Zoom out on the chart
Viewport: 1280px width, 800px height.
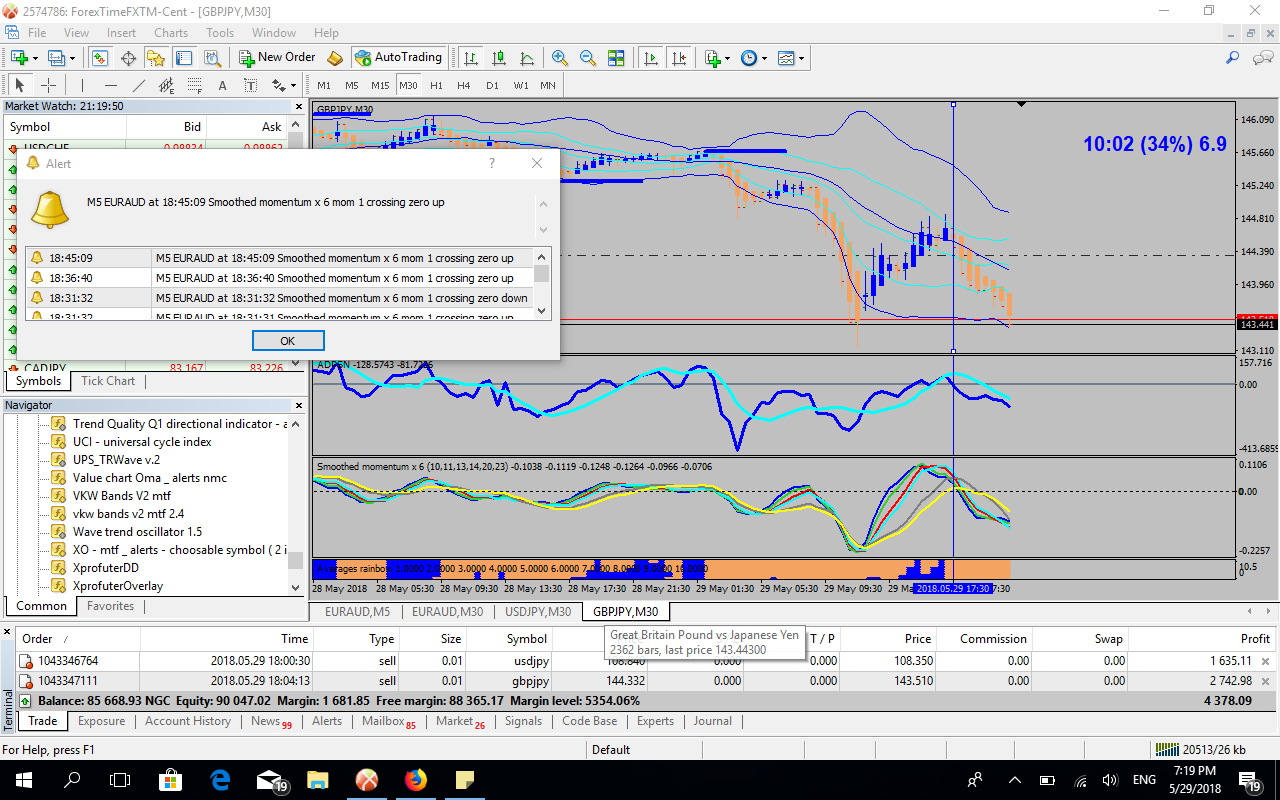587,58
